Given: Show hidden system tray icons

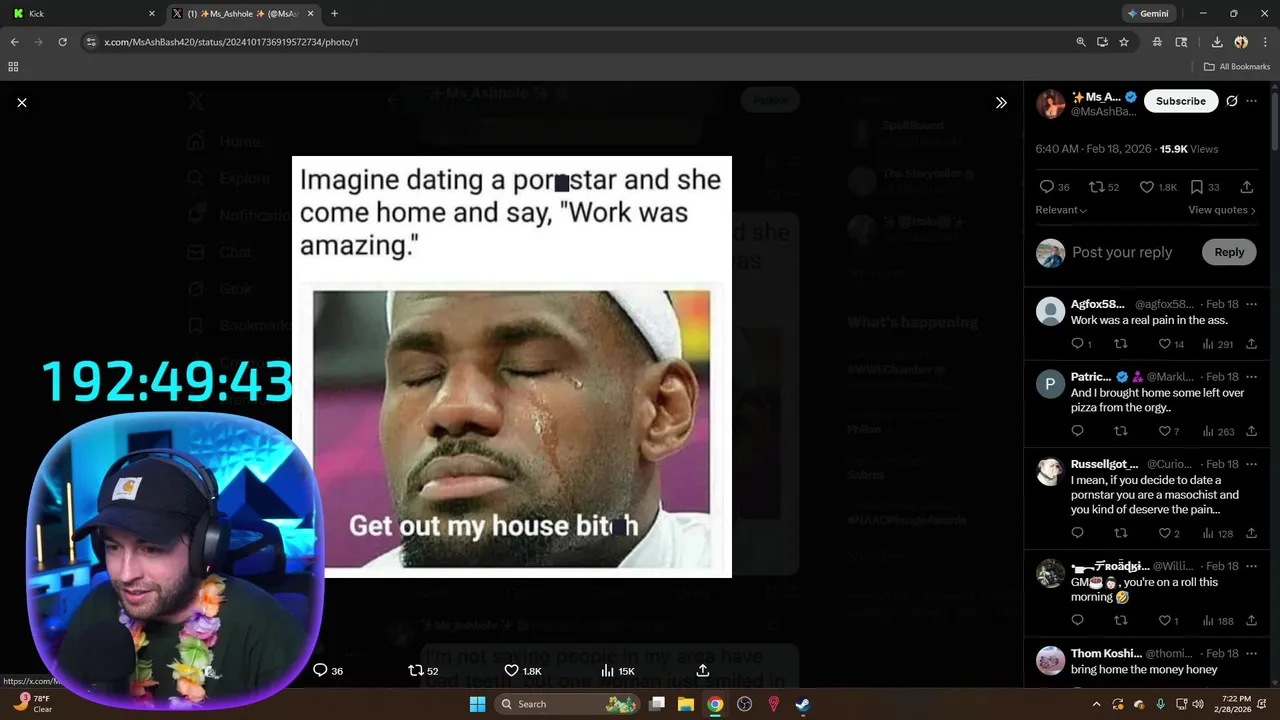Looking at the screenshot, I should 1096,704.
